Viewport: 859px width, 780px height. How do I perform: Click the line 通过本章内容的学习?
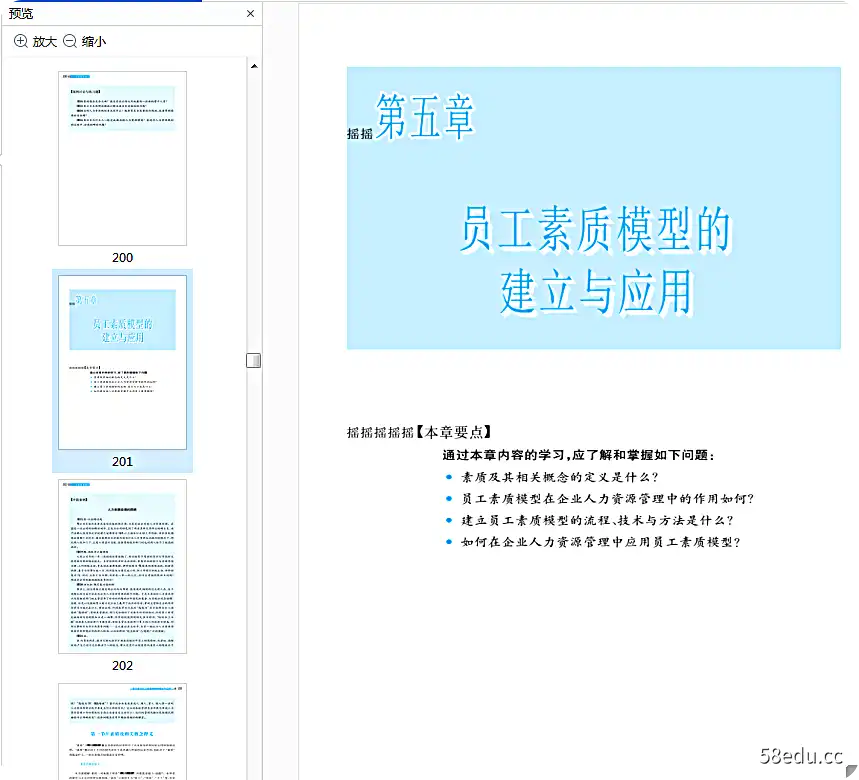(x=578, y=455)
